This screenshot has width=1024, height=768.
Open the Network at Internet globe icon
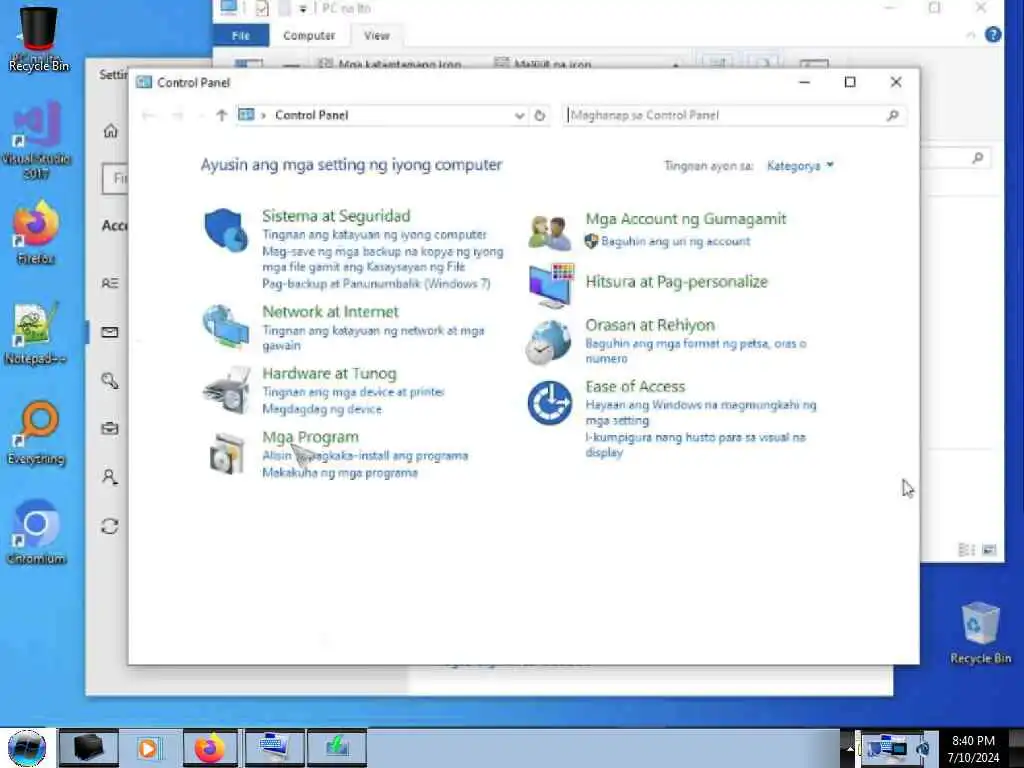click(x=225, y=326)
